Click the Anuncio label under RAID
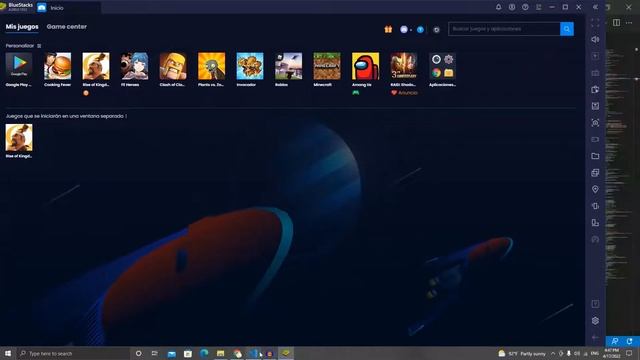Image resolution: width=640 pixels, height=360 pixels. pos(408,93)
